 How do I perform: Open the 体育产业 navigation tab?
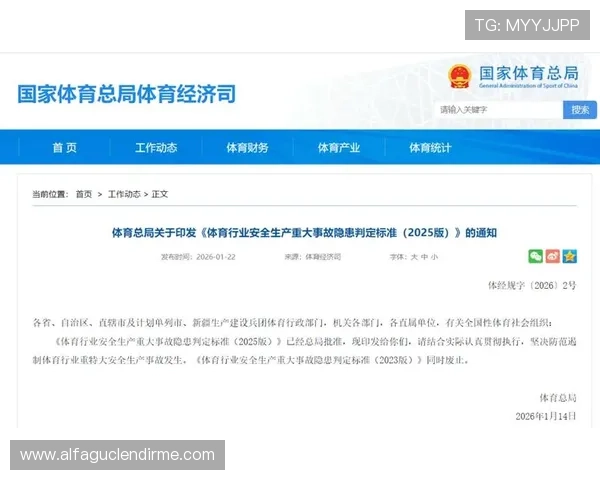pyautogui.click(x=339, y=148)
